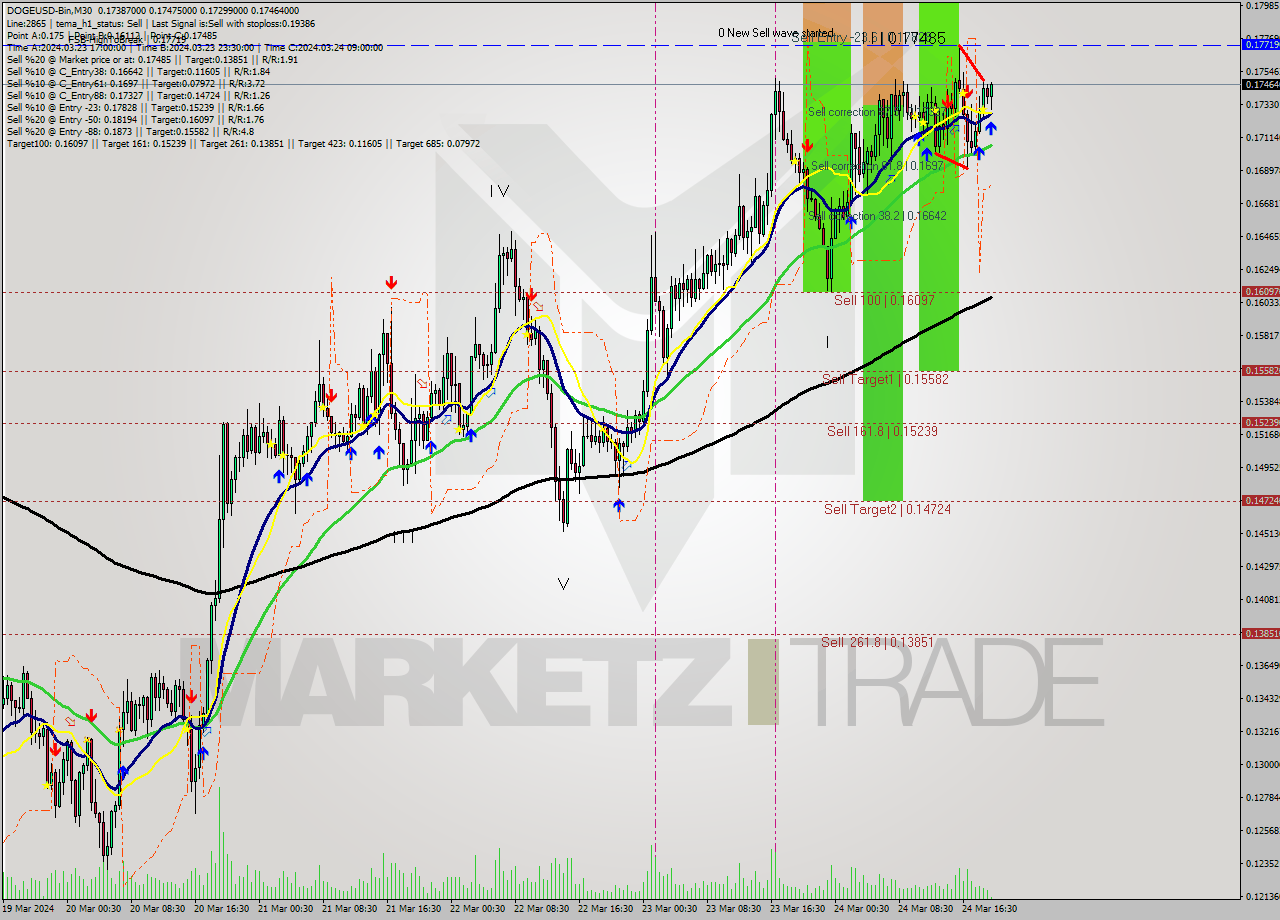Click the '23 Mar 16:30' time axis label
Screen dimensions: 1280x920
(x=798, y=909)
